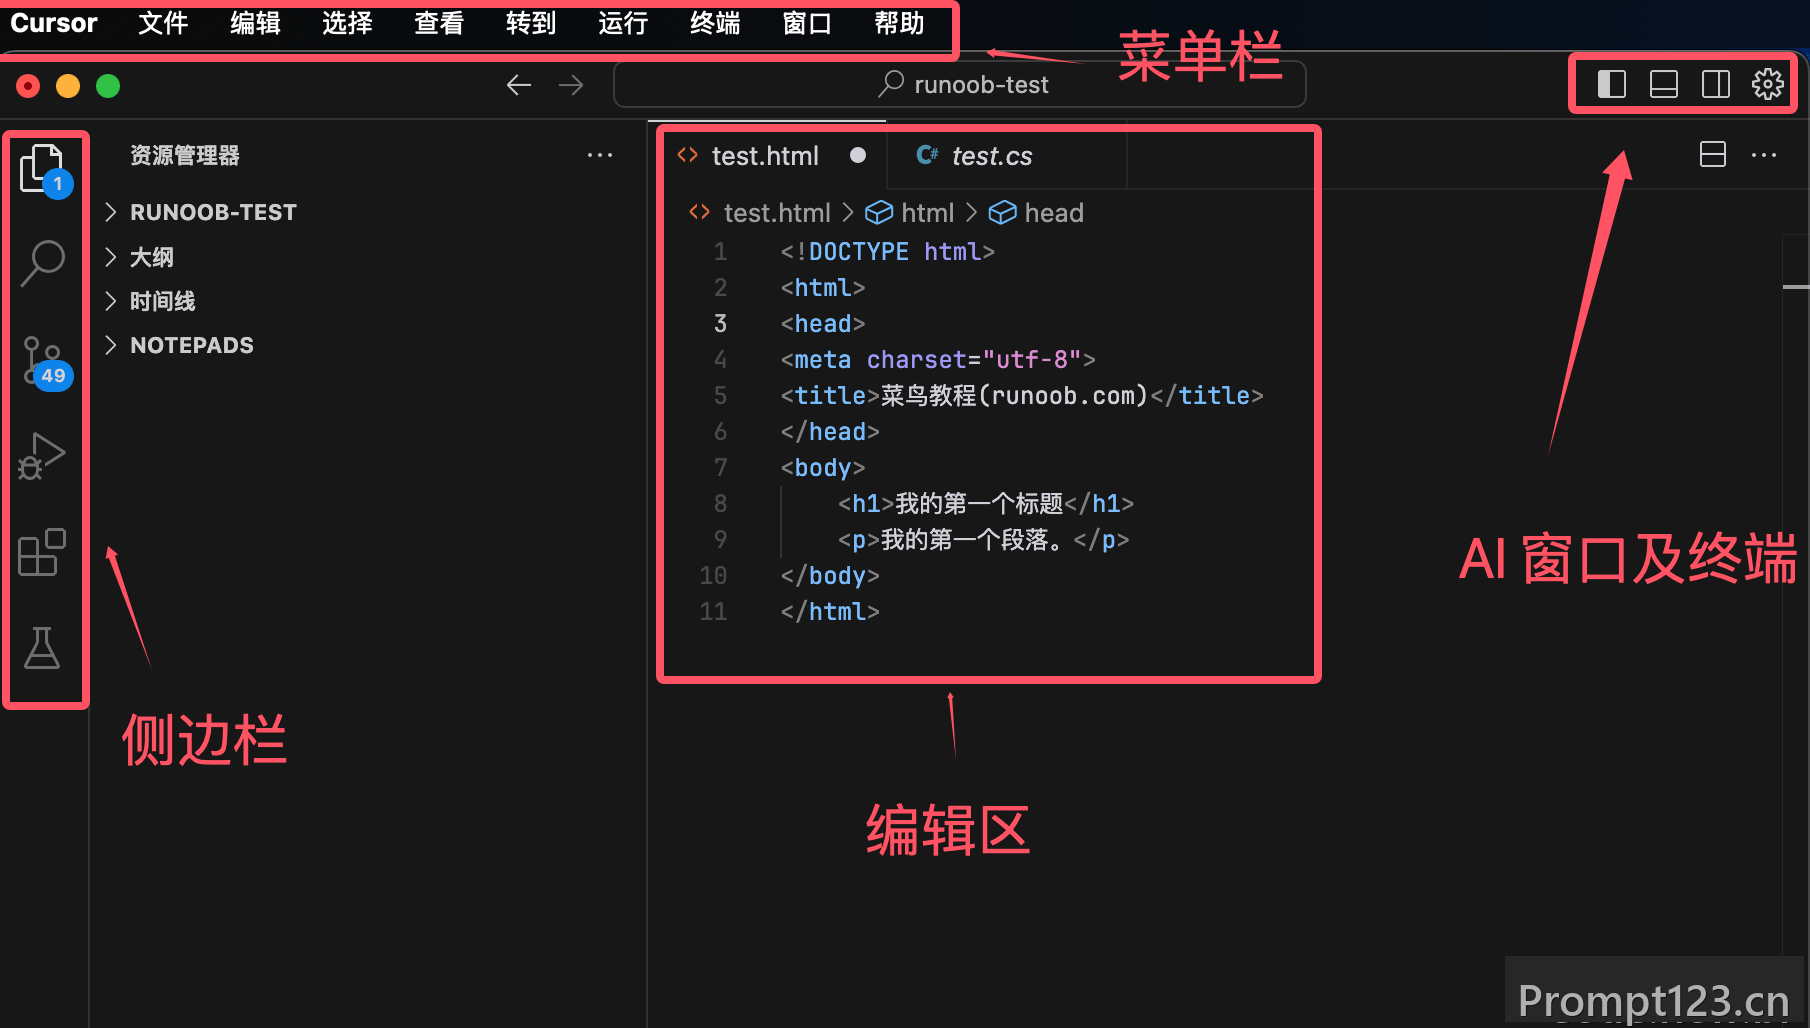Open the Search magnifier in activity bar

43,262
